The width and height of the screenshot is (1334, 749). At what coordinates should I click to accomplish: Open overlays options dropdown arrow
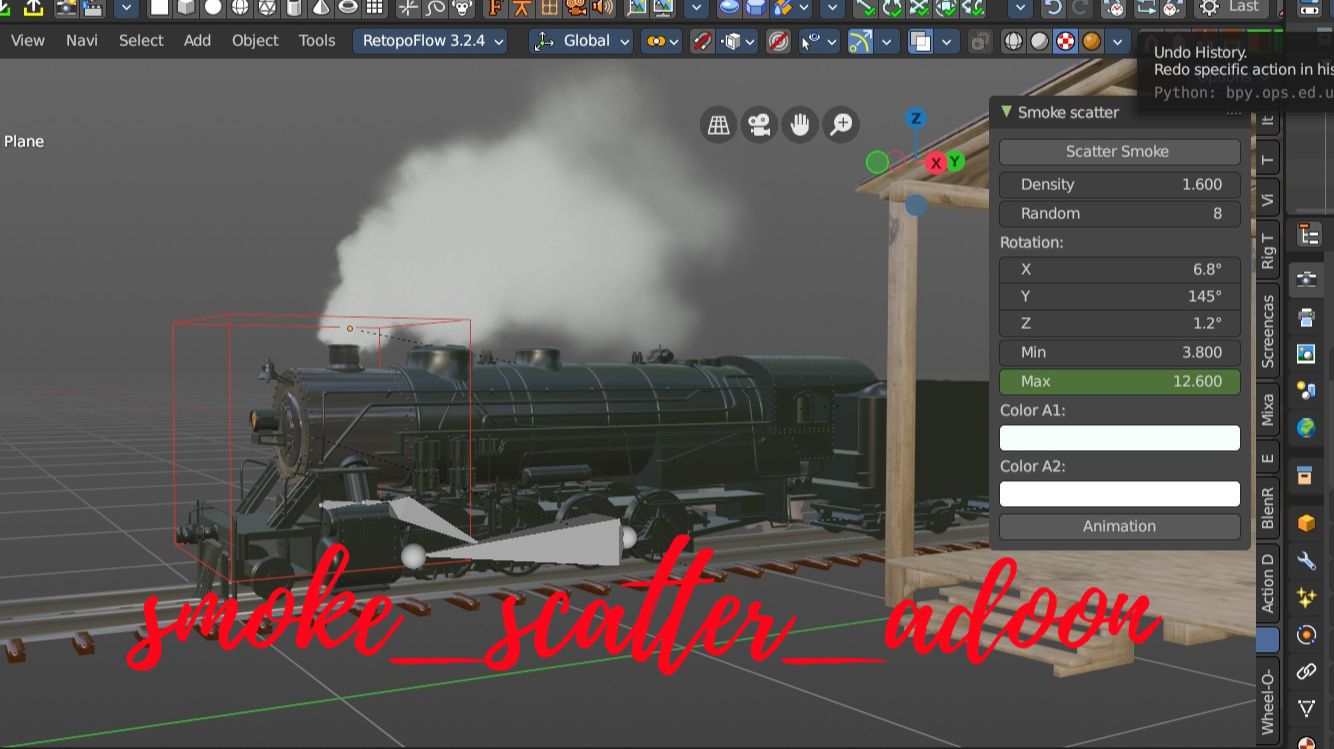pos(946,42)
